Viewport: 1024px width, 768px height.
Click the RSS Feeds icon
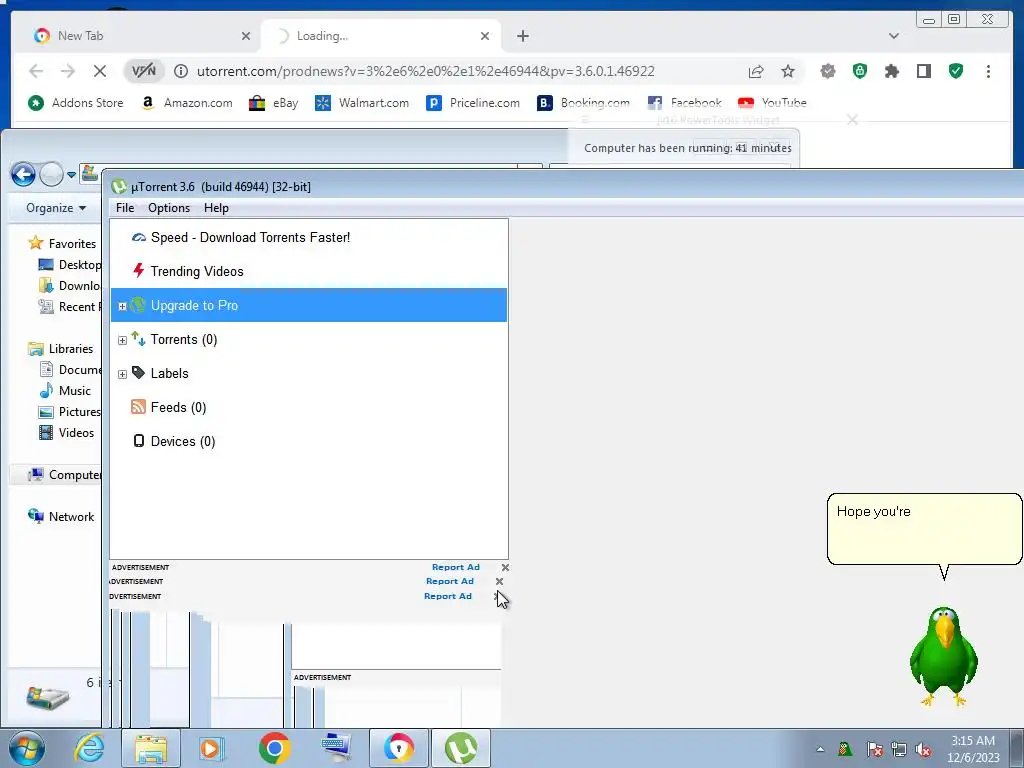coord(138,407)
